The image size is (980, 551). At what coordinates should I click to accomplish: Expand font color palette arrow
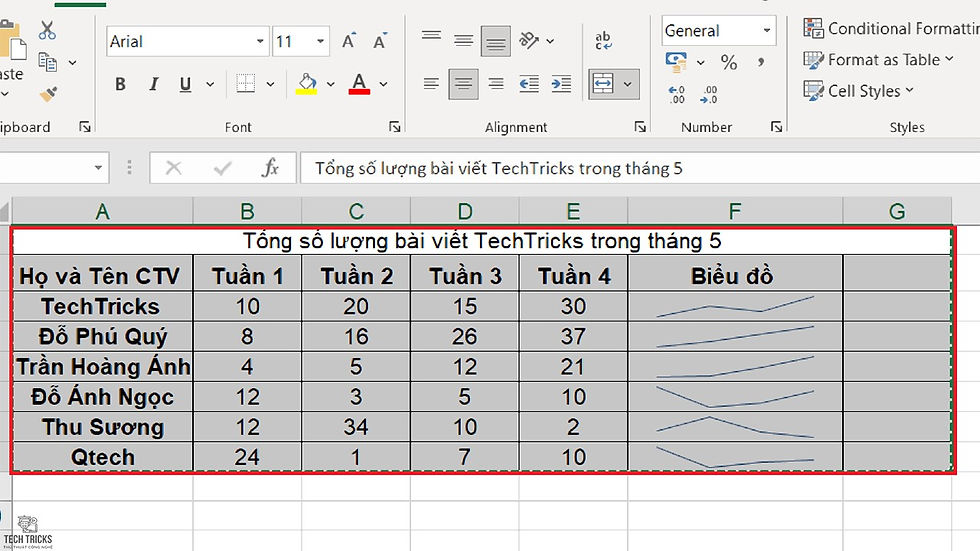coord(383,84)
